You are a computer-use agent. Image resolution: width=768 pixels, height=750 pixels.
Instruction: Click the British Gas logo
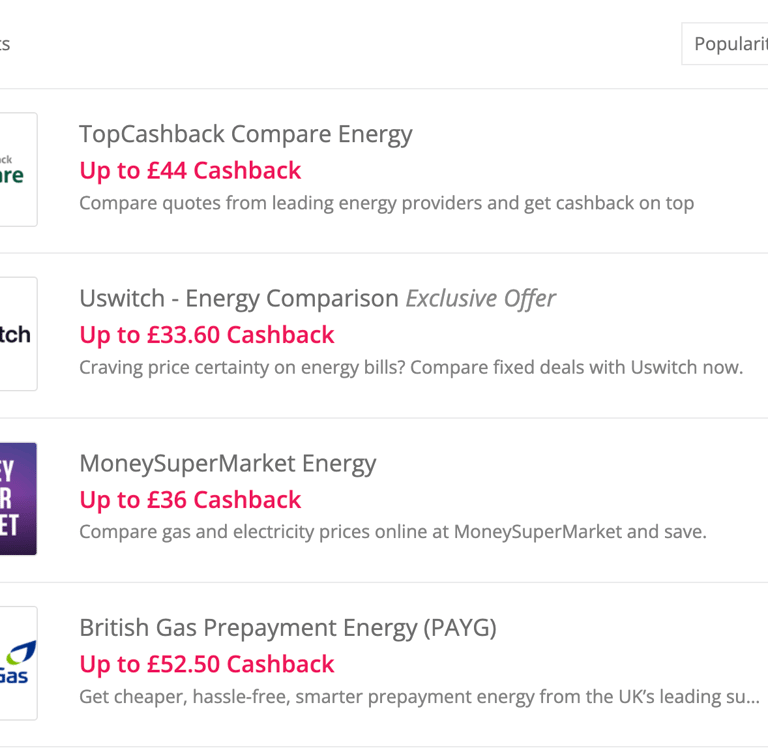tap(17, 663)
